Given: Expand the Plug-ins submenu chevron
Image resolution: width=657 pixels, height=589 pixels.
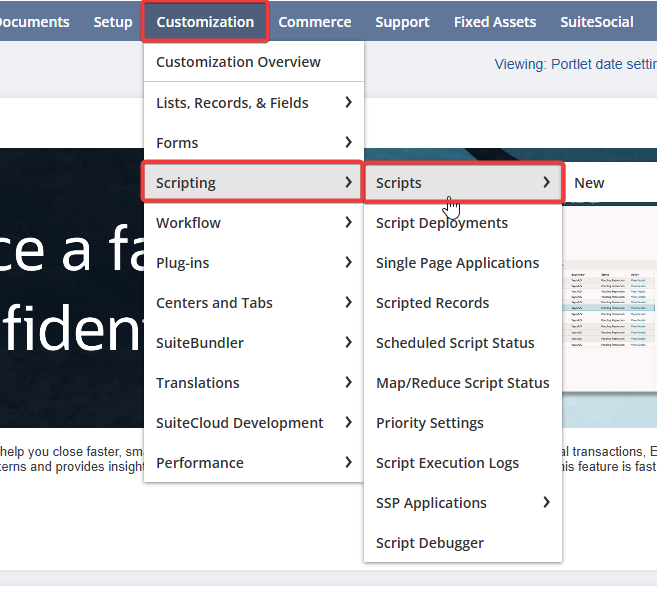Looking at the screenshot, I should (x=348, y=263).
